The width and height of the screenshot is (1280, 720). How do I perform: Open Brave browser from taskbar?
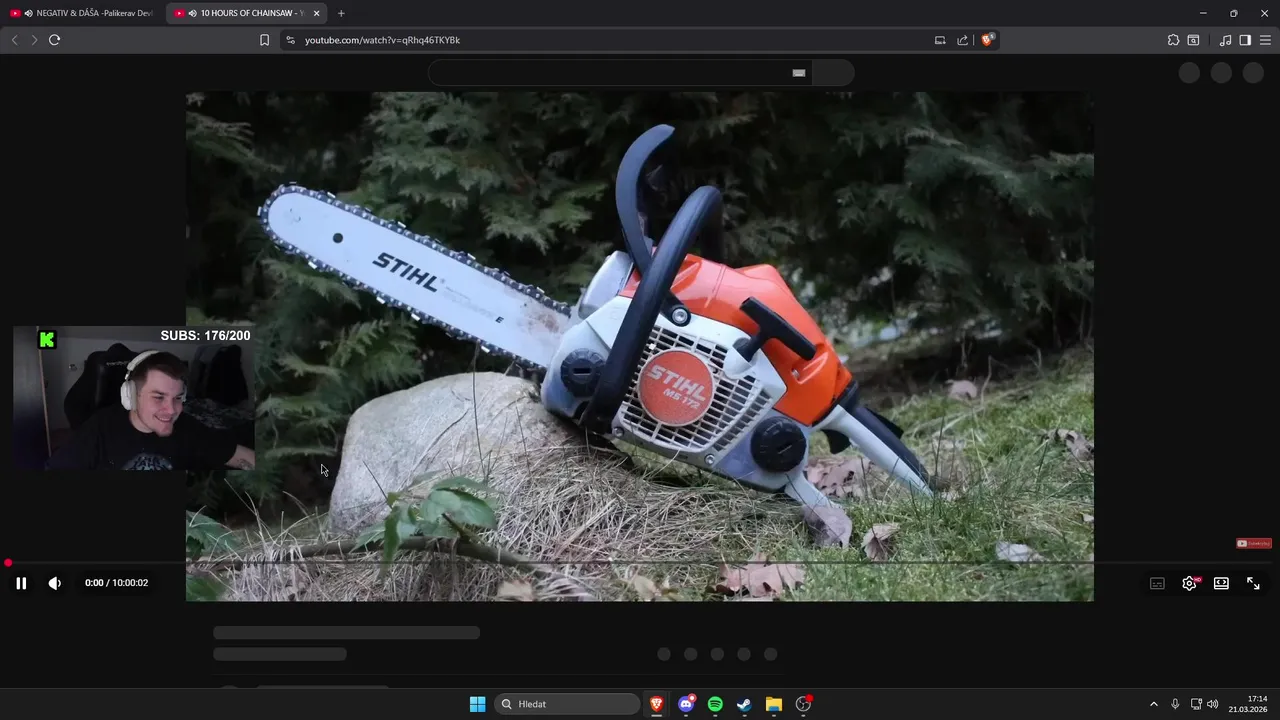coord(657,704)
